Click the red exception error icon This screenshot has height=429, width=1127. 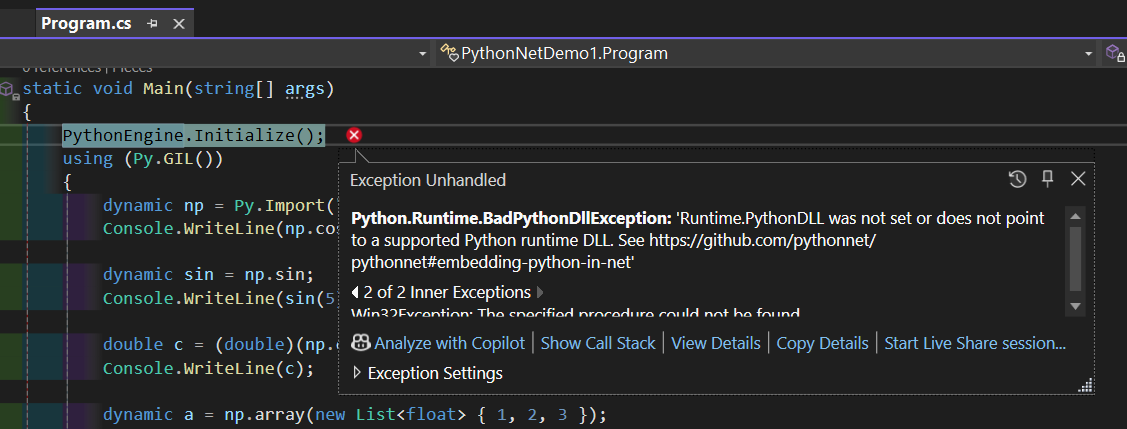[354, 135]
